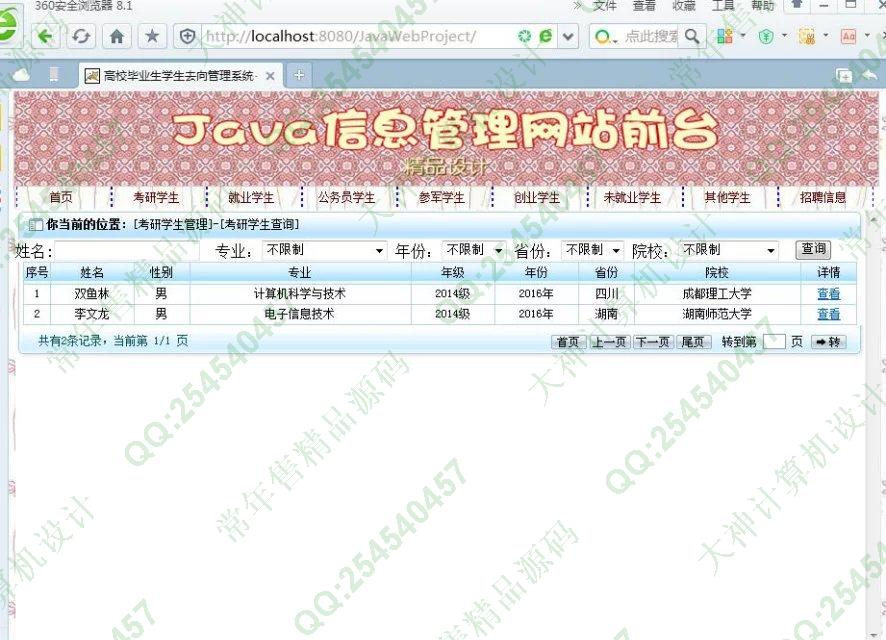Click the 上一页 pagination button

point(609,342)
